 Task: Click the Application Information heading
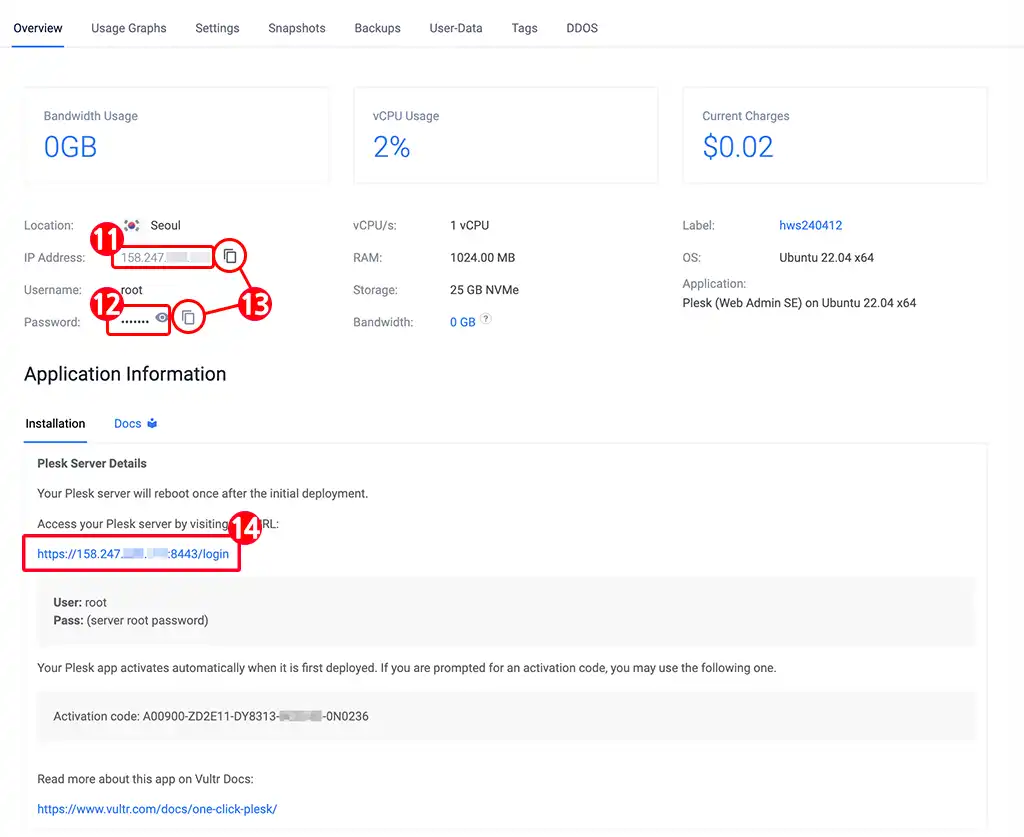coord(125,374)
